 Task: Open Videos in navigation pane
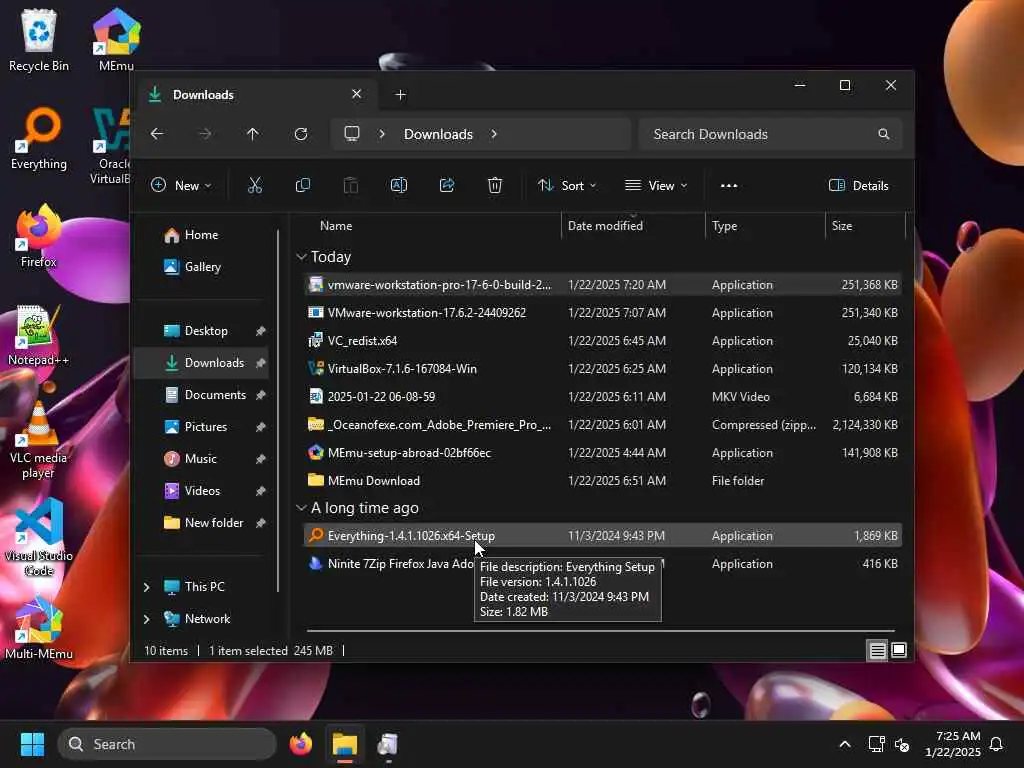point(202,491)
